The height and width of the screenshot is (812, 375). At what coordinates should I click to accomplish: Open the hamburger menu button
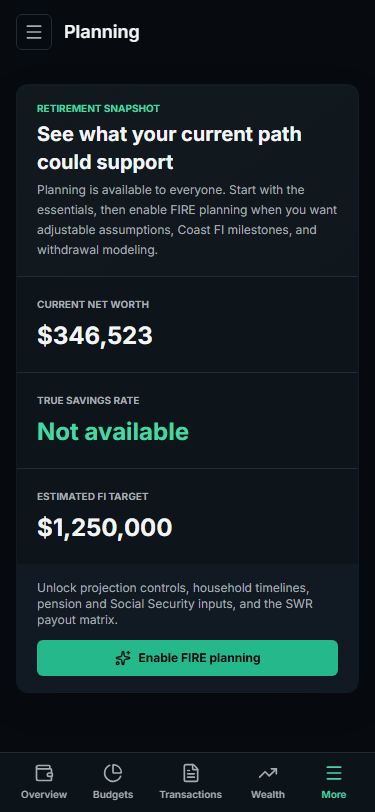(34, 32)
